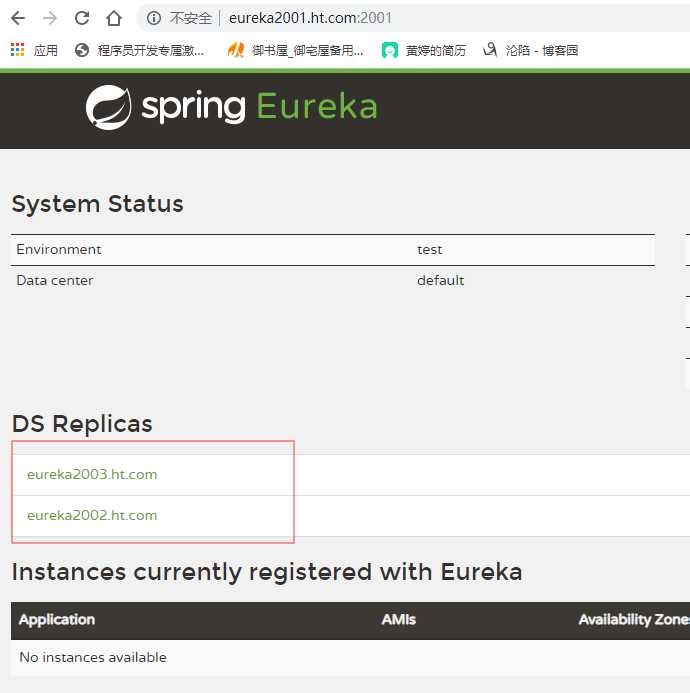The height and width of the screenshot is (693, 690).
Task: Click the Instances currently registered with Eureka heading
Action: point(267,572)
